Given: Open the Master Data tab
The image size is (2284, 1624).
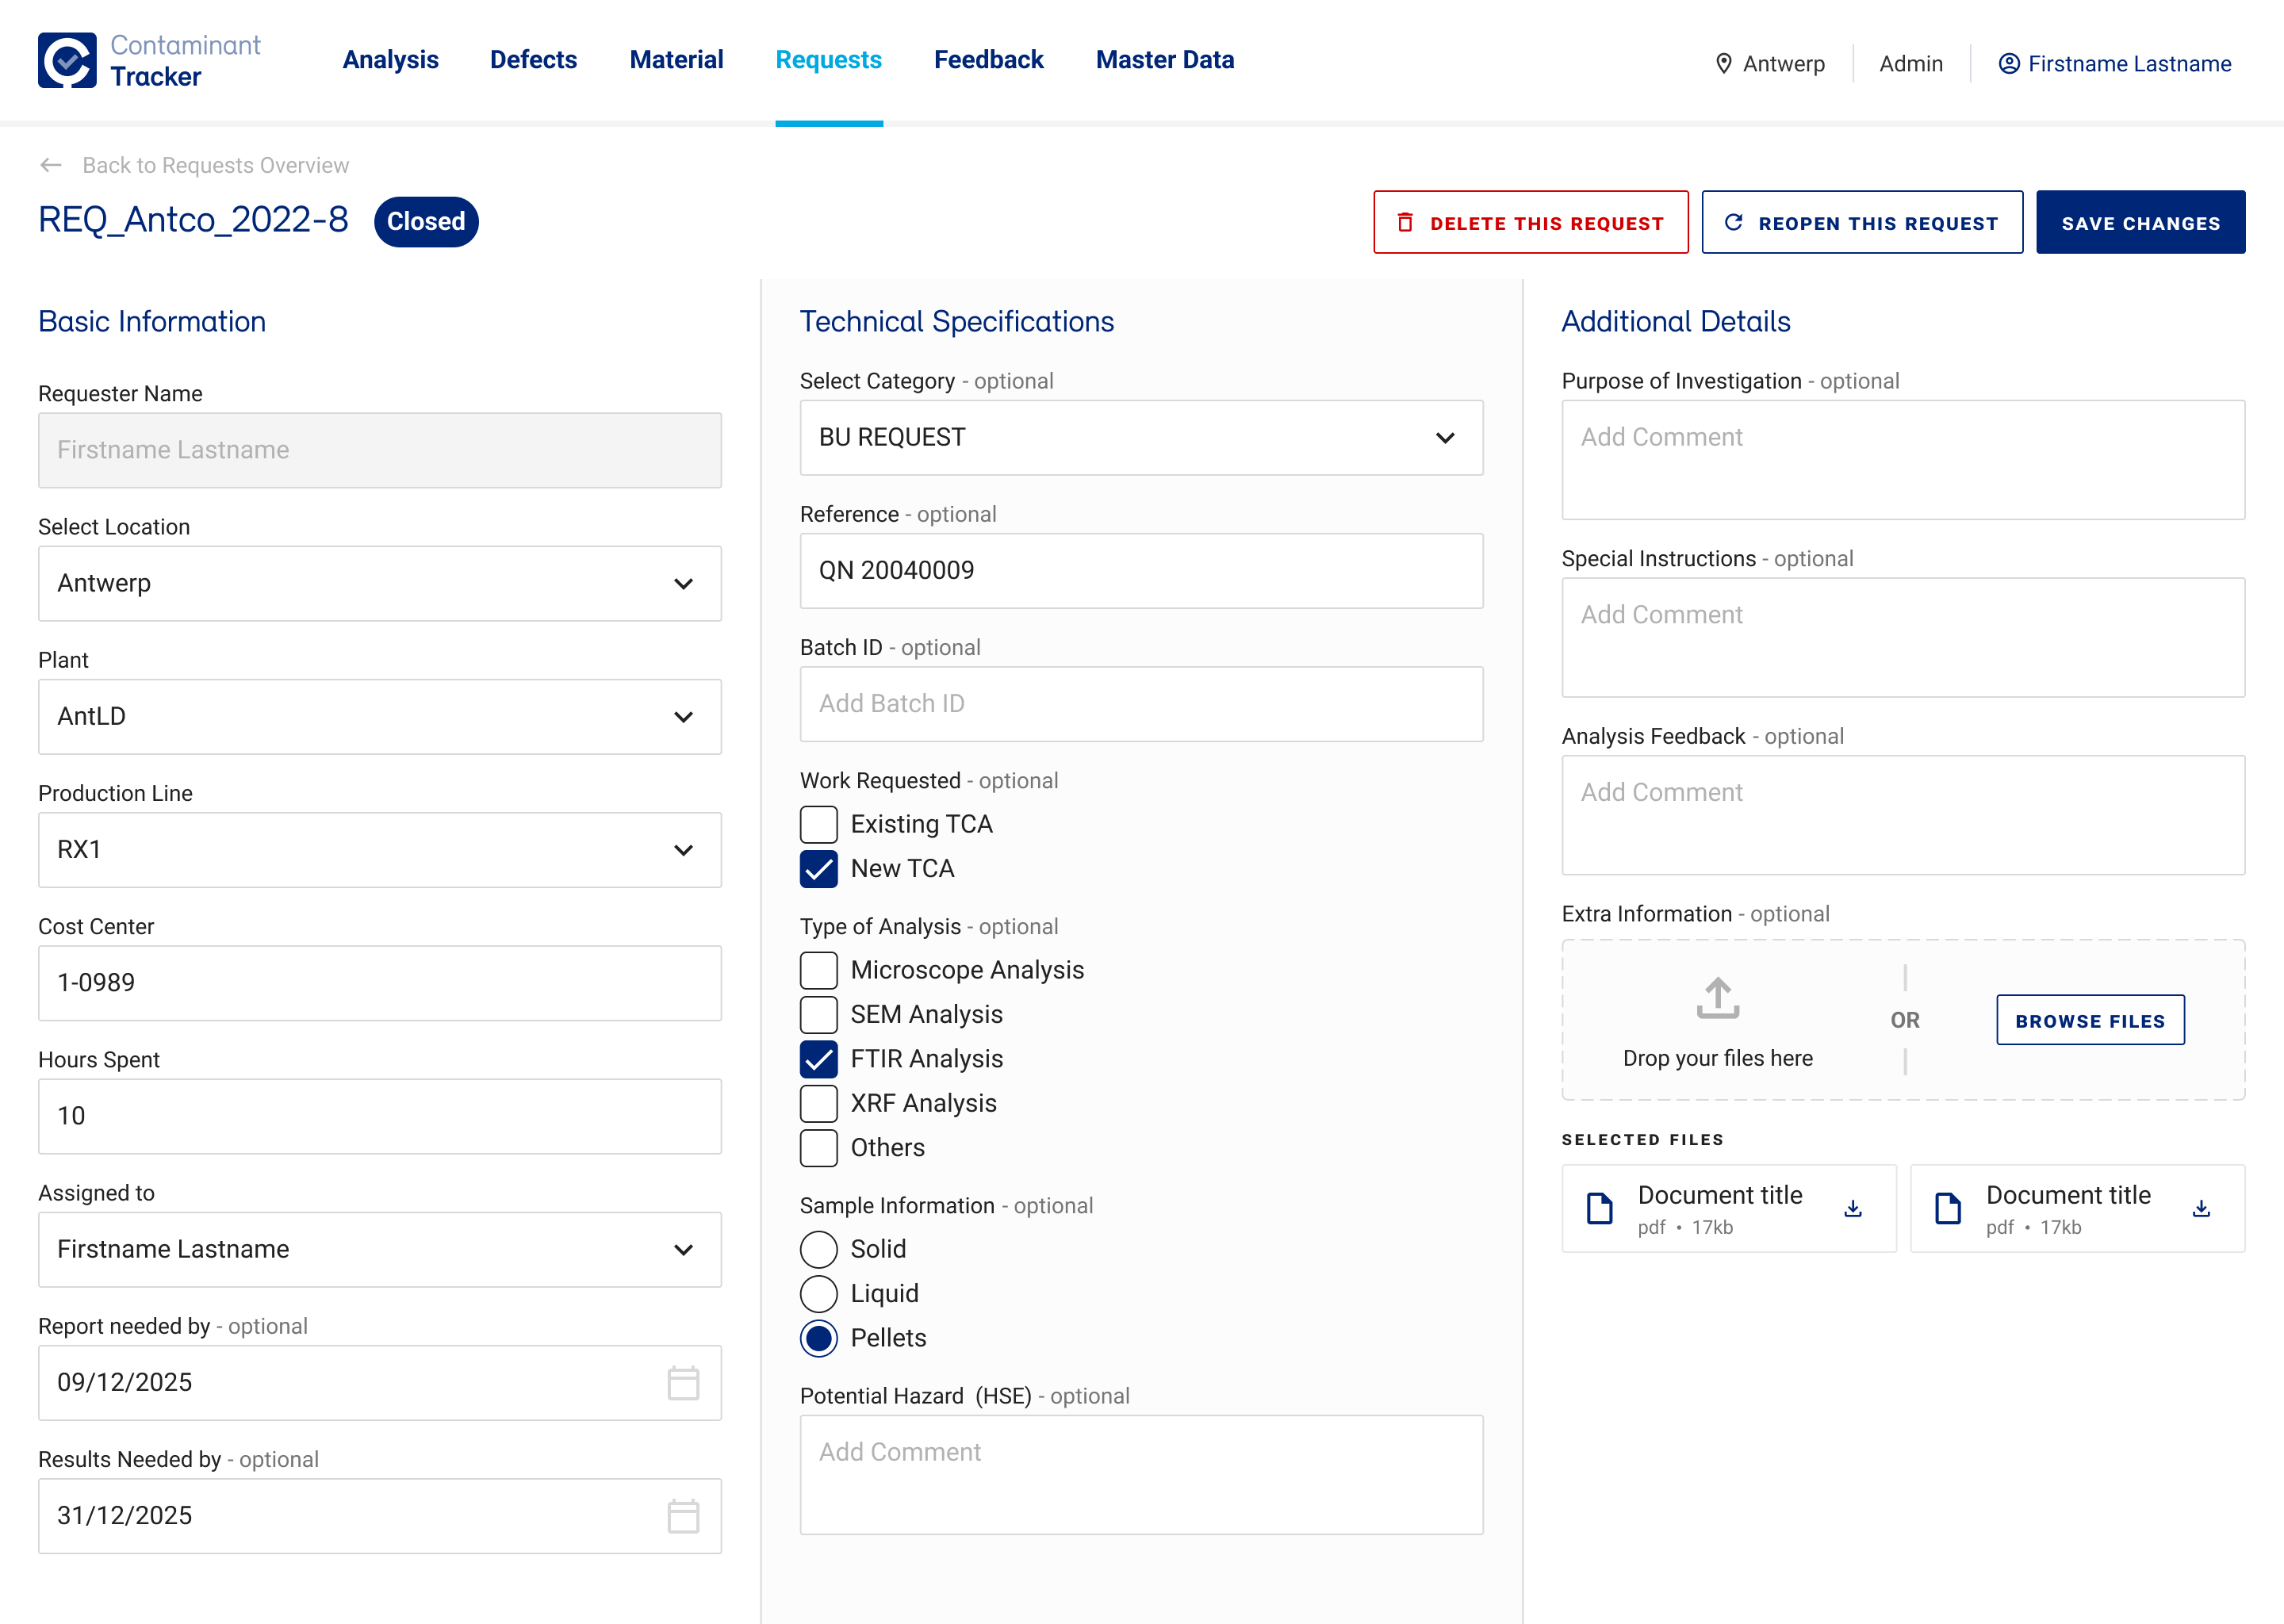Looking at the screenshot, I should pos(1164,60).
